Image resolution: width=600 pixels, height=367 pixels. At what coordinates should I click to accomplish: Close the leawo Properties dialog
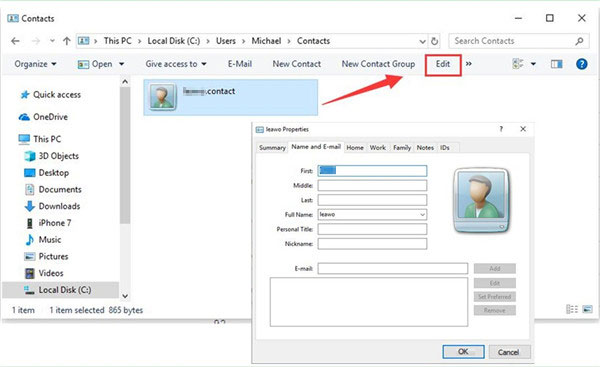coord(523,129)
